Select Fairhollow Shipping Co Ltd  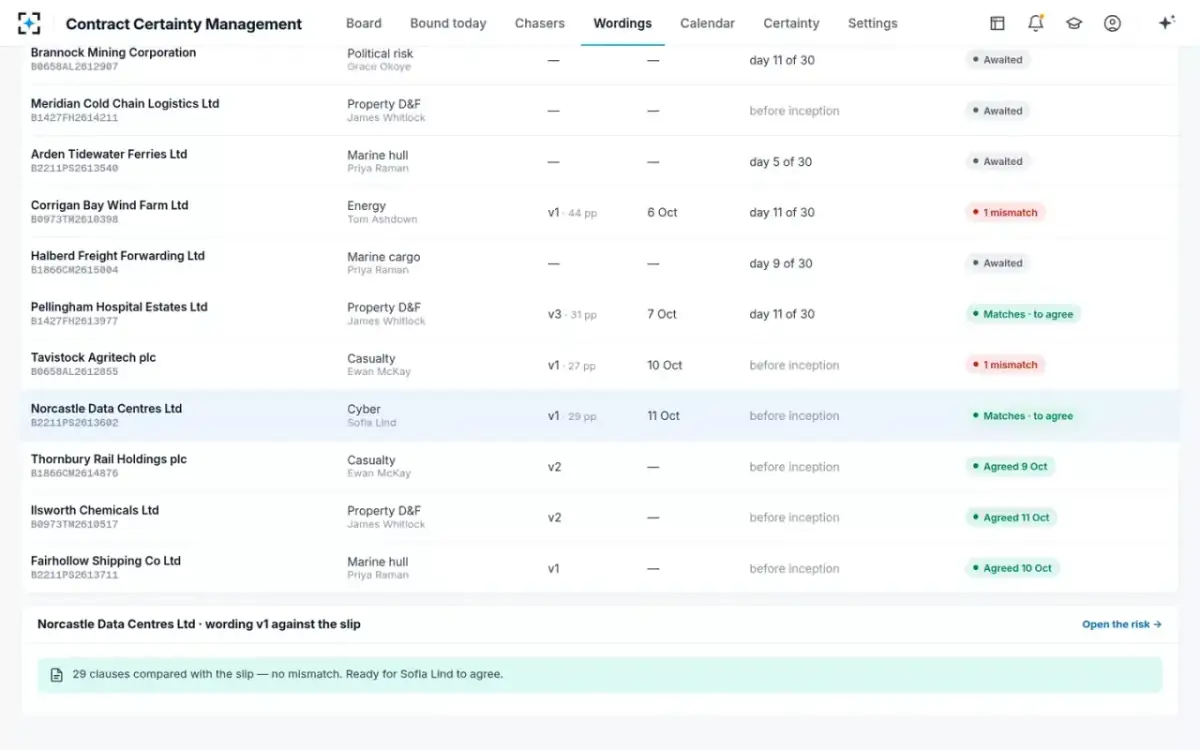coord(106,561)
